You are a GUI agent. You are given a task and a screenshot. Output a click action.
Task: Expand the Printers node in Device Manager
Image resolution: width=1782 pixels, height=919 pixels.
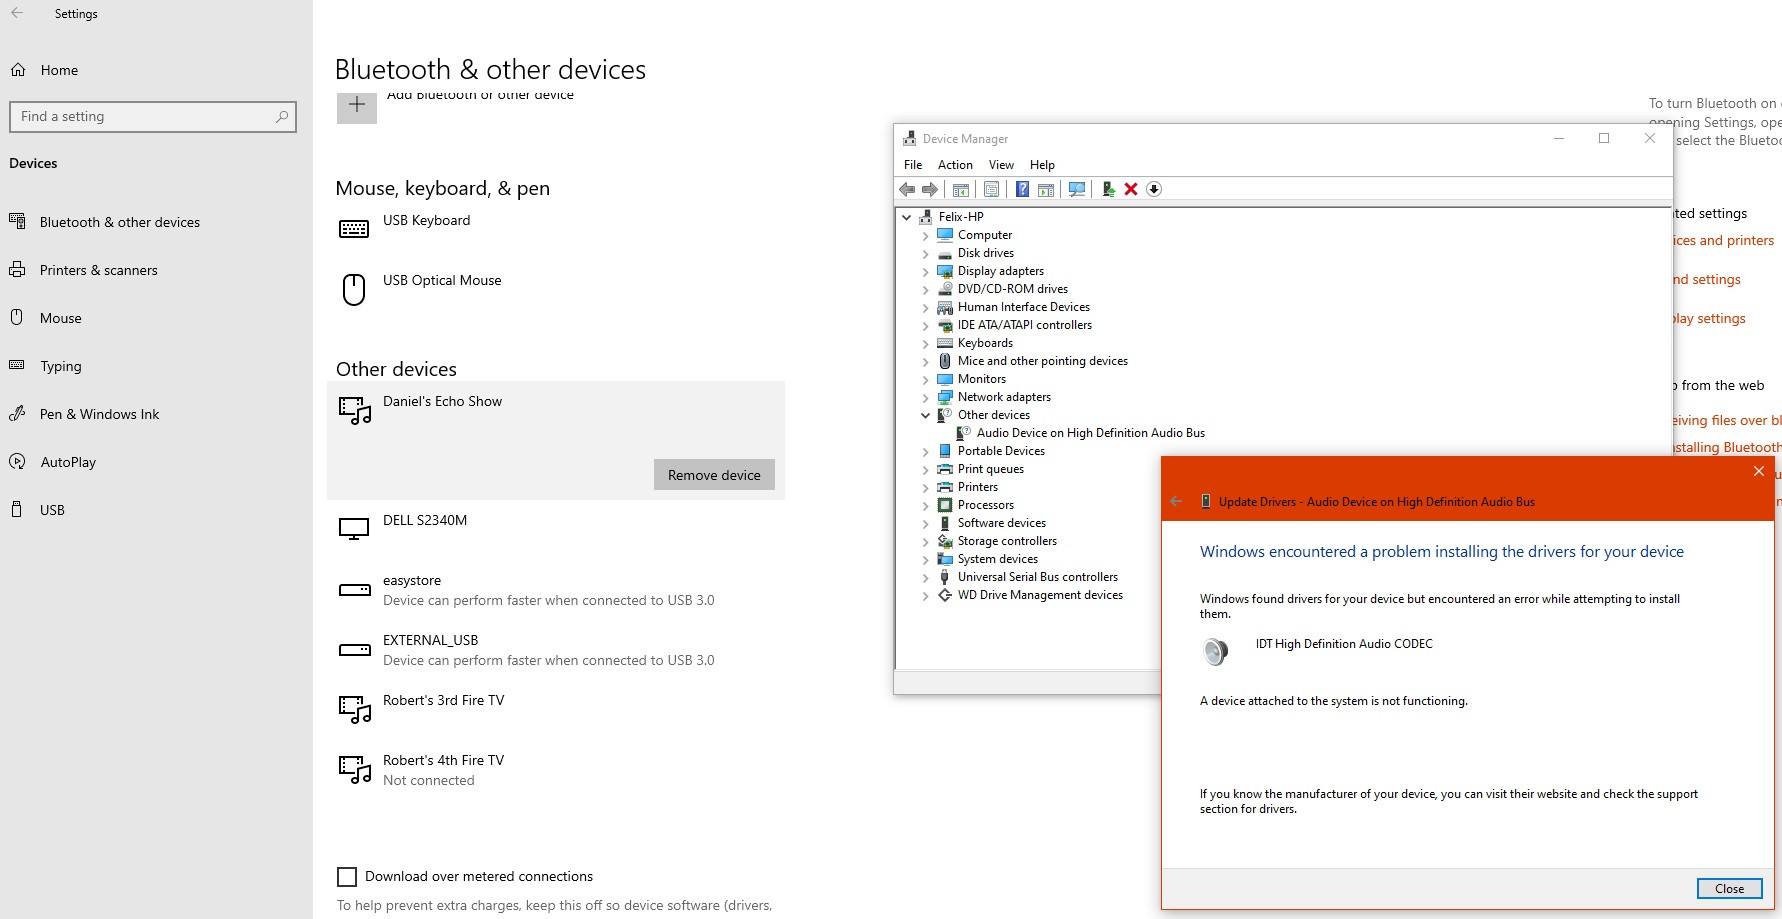[926, 487]
